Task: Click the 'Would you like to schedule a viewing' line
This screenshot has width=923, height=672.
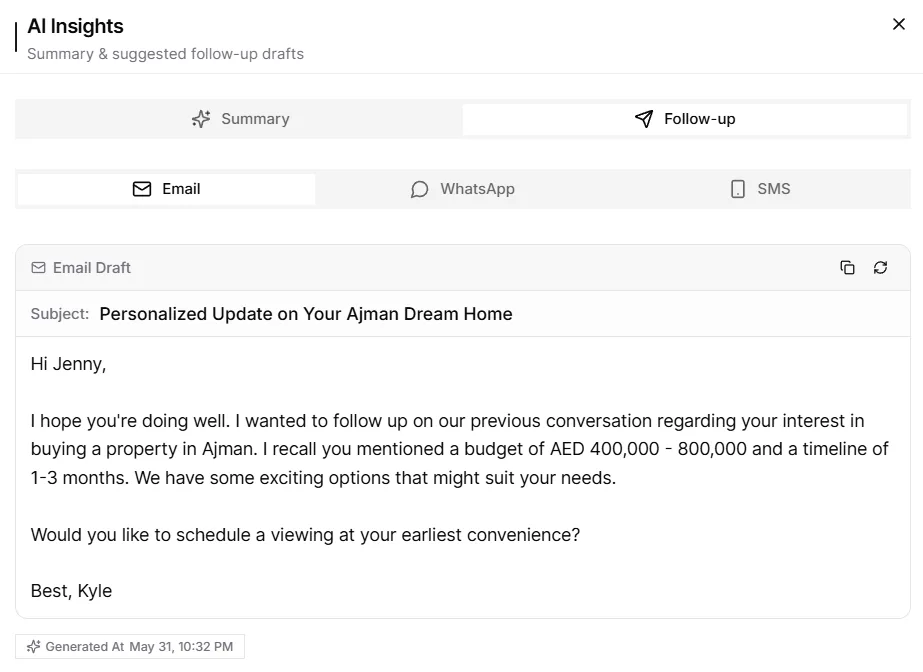Action: click(305, 534)
